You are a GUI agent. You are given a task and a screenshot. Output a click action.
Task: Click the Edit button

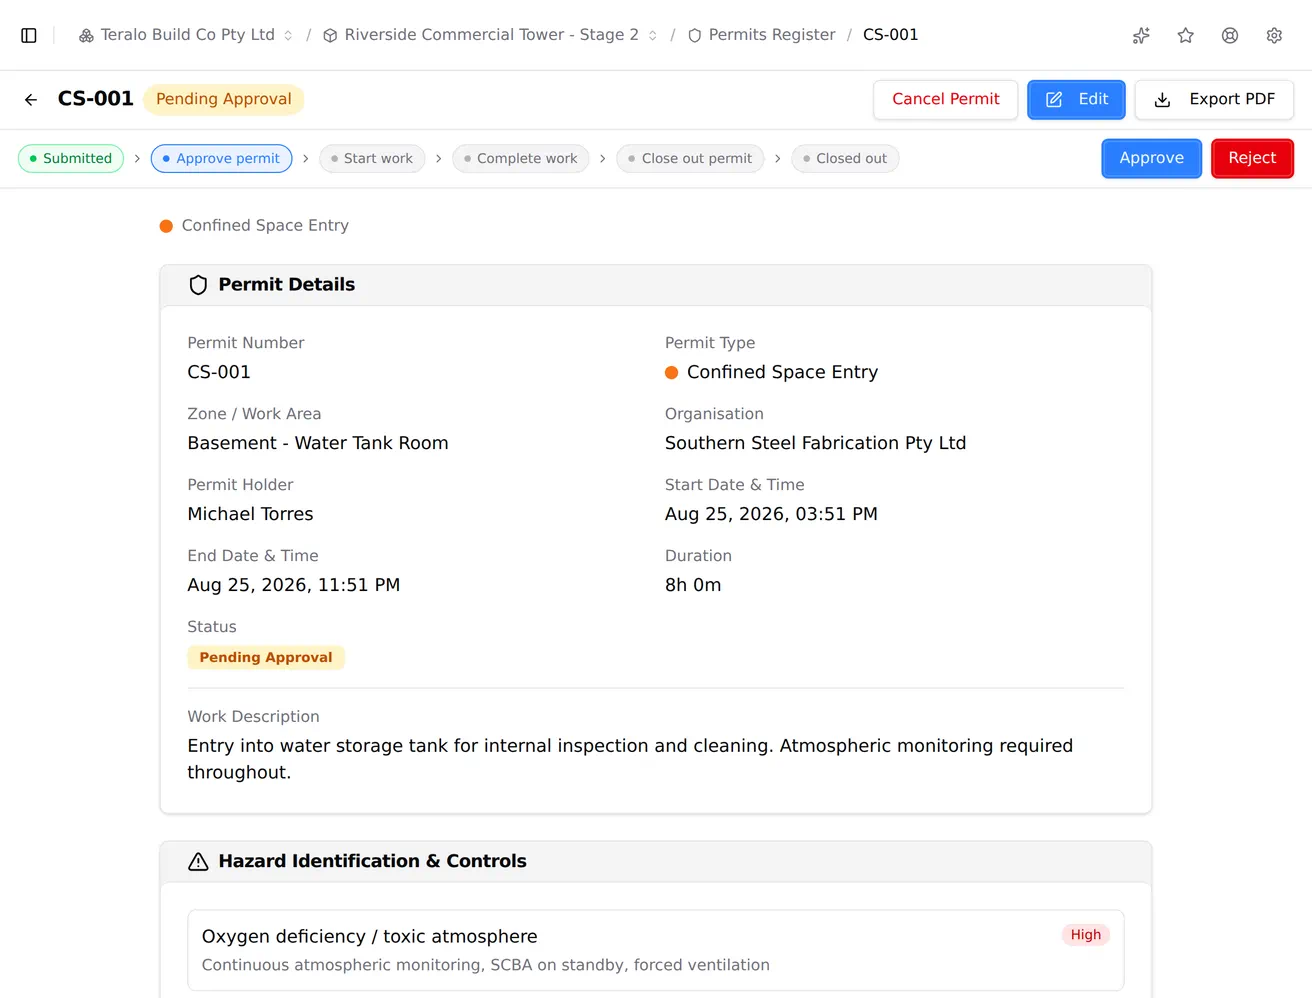click(1076, 99)
